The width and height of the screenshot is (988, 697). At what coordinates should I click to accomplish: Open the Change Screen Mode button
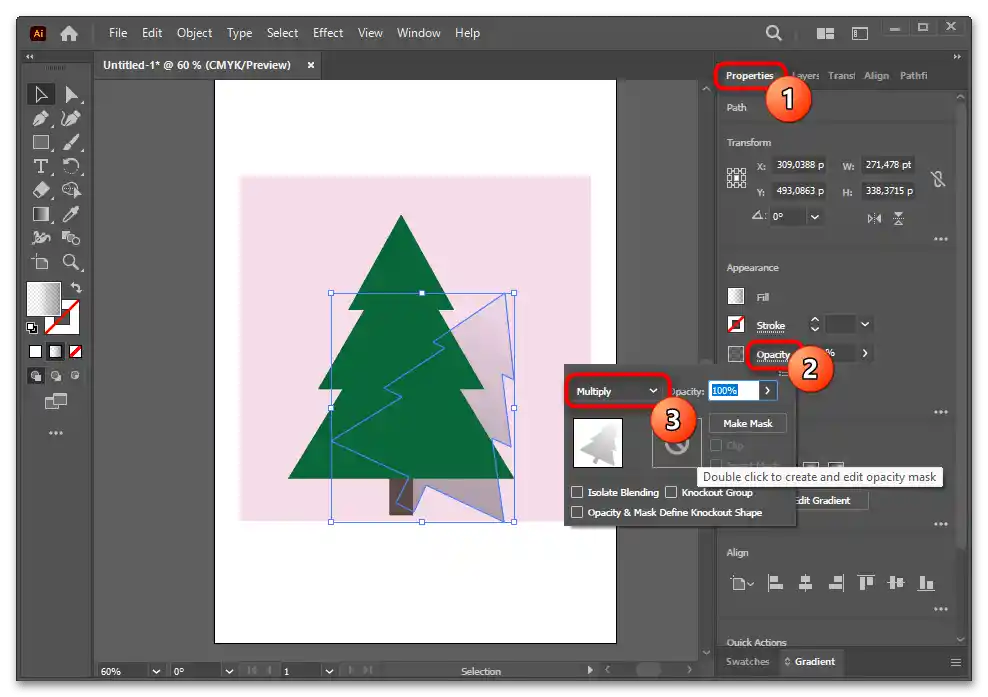tap(55, 401)
